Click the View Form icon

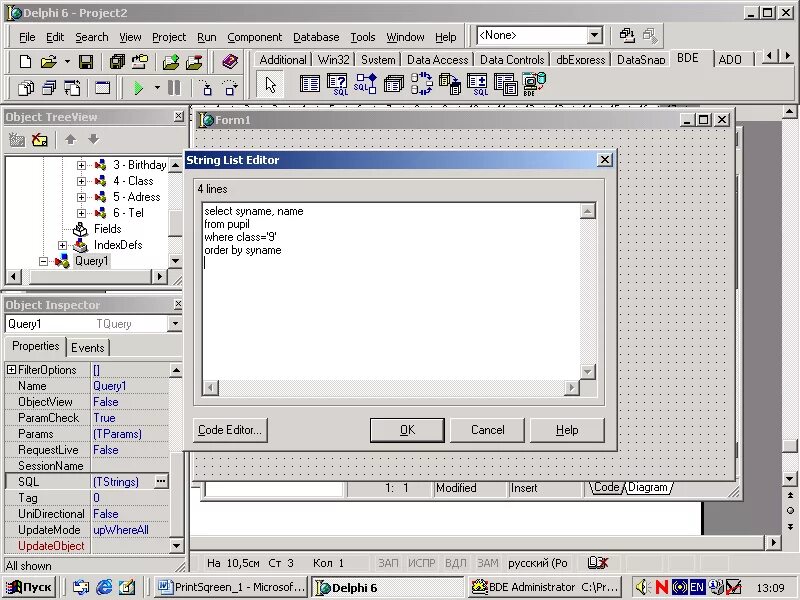point(49,88)
